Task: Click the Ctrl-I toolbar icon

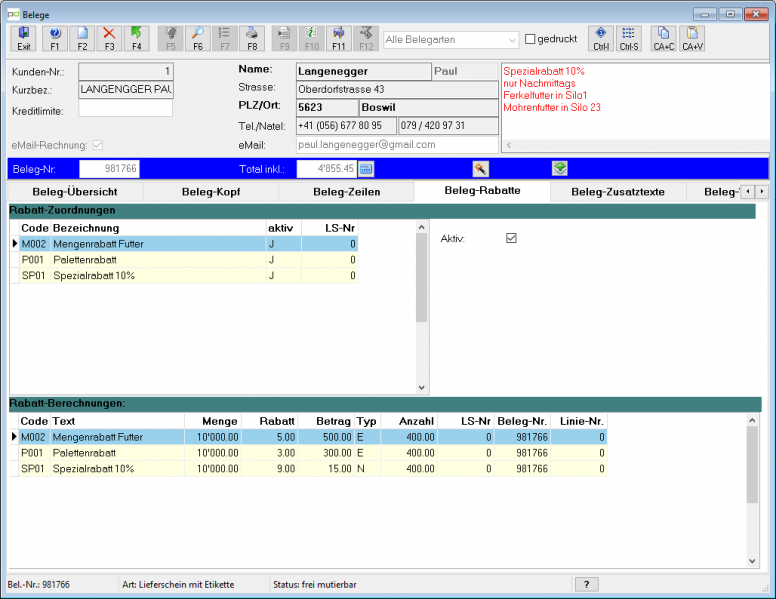Action: (x=601, y=39)
